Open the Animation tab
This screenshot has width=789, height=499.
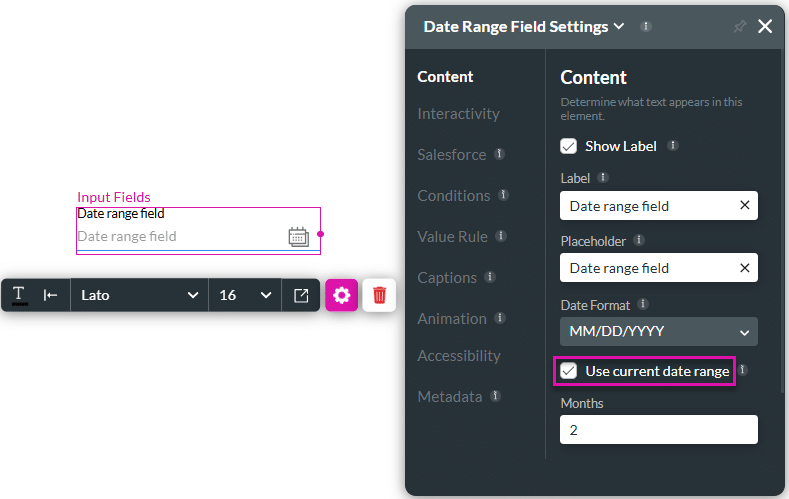(x=452, y=319)
